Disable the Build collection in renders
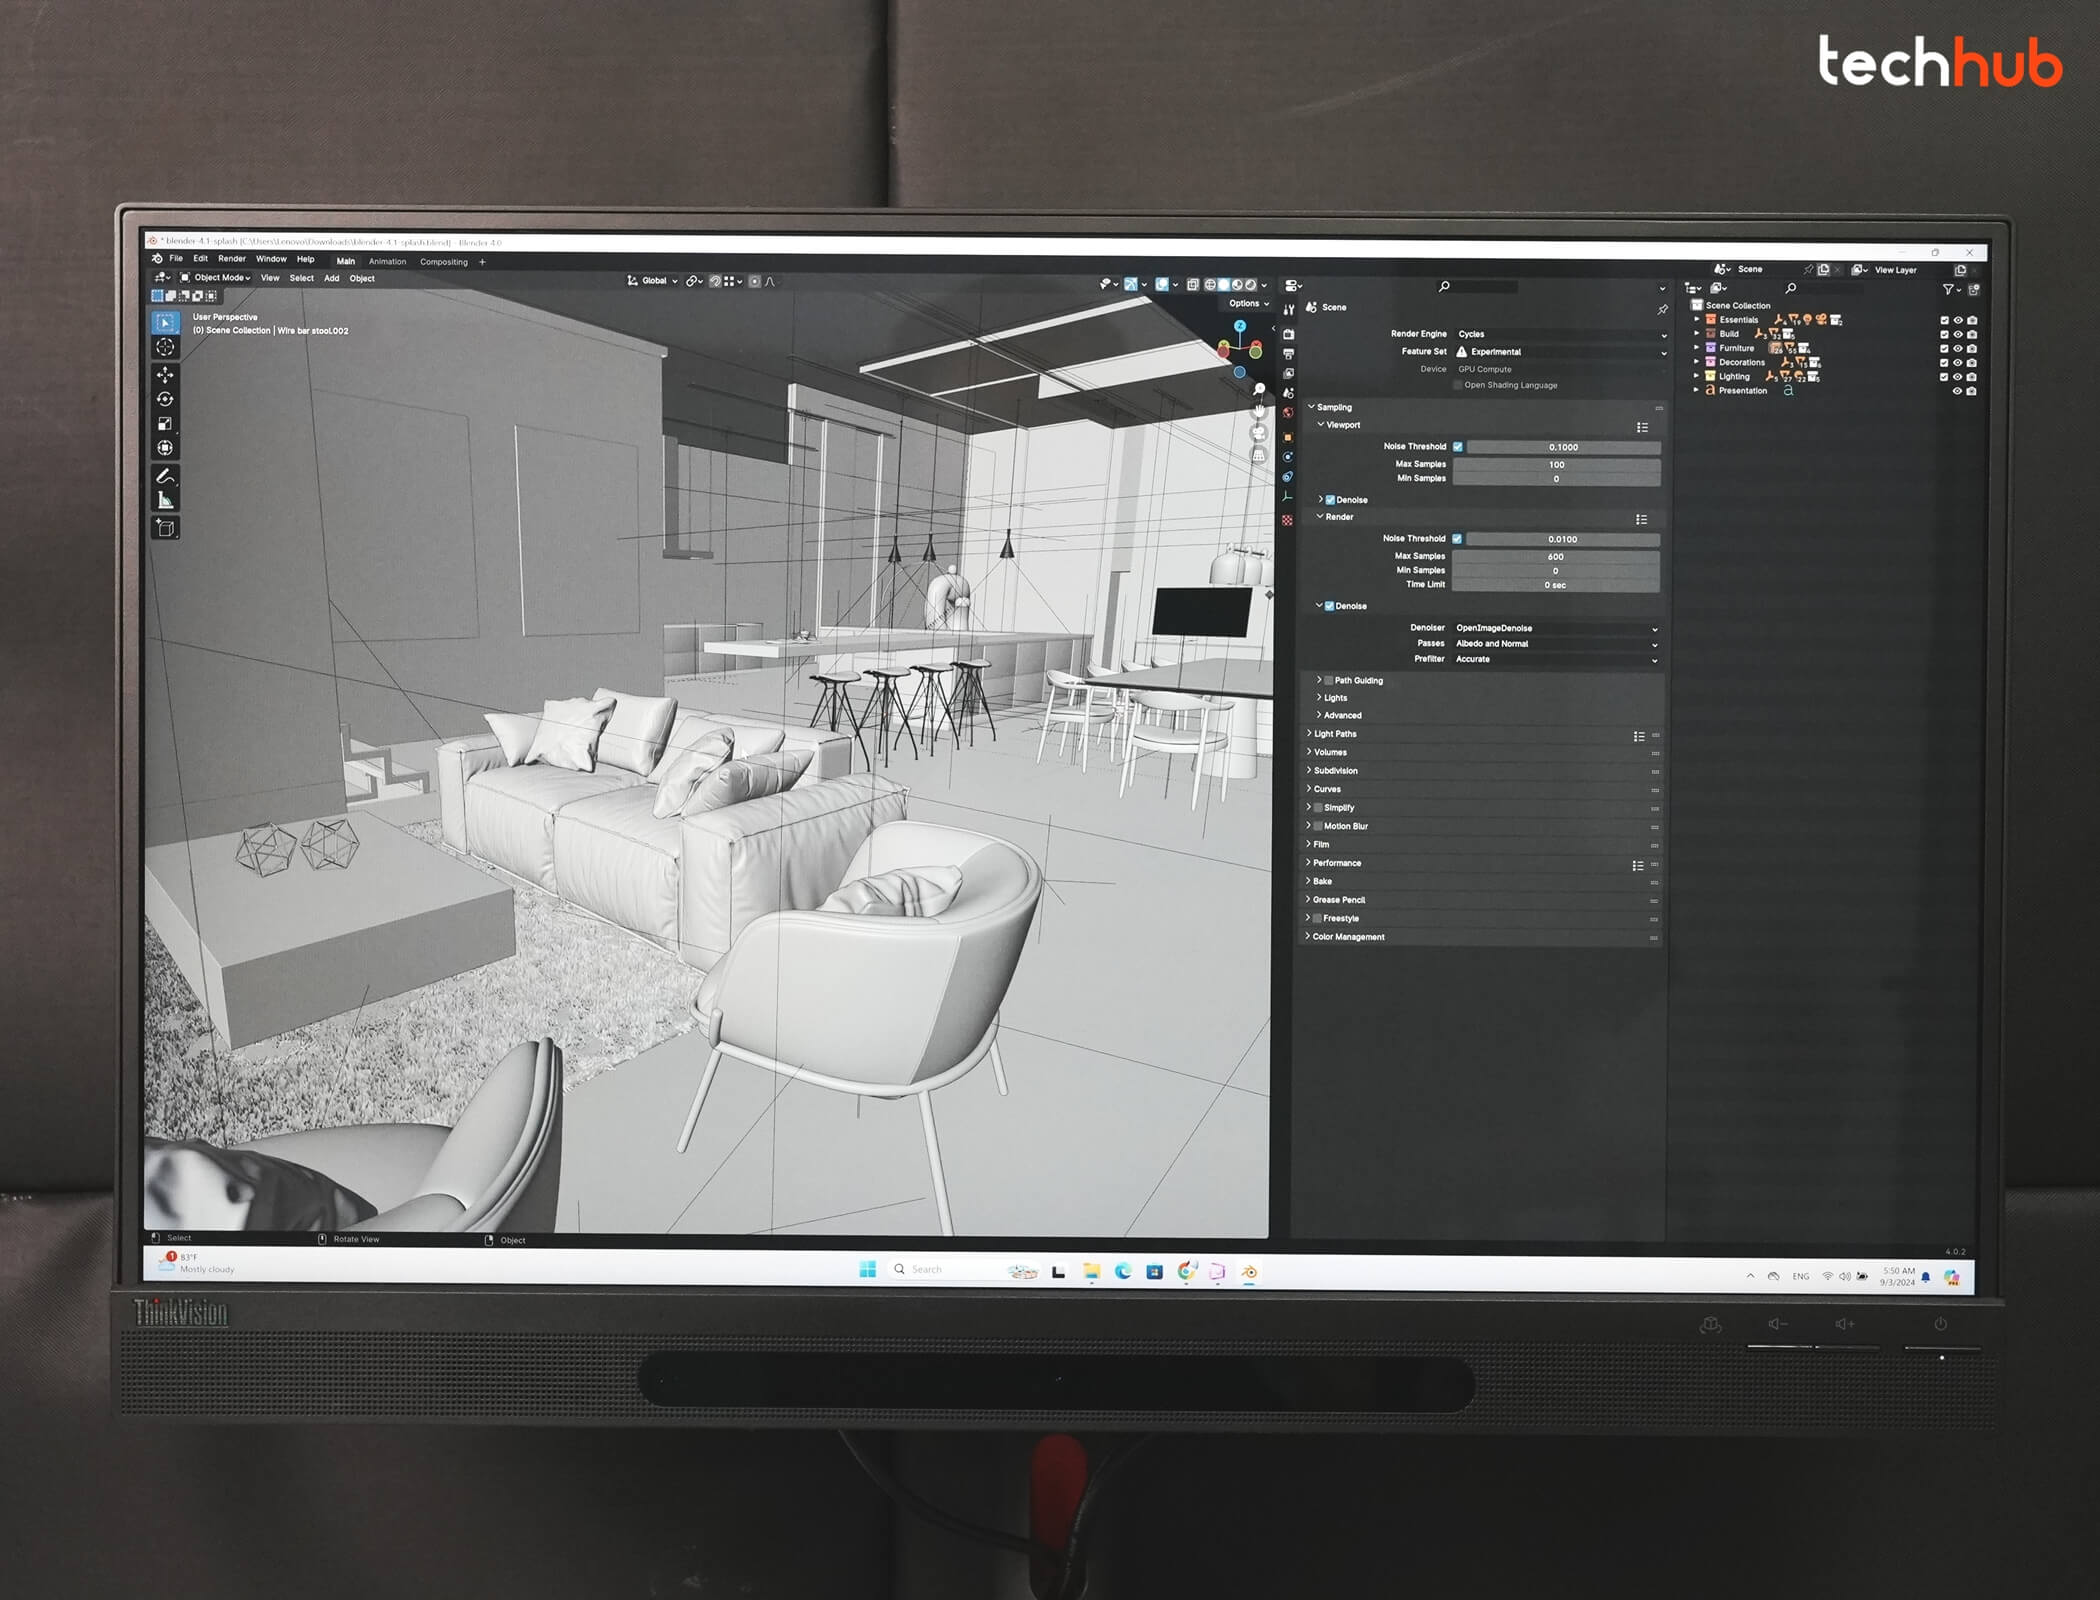 1972,335
